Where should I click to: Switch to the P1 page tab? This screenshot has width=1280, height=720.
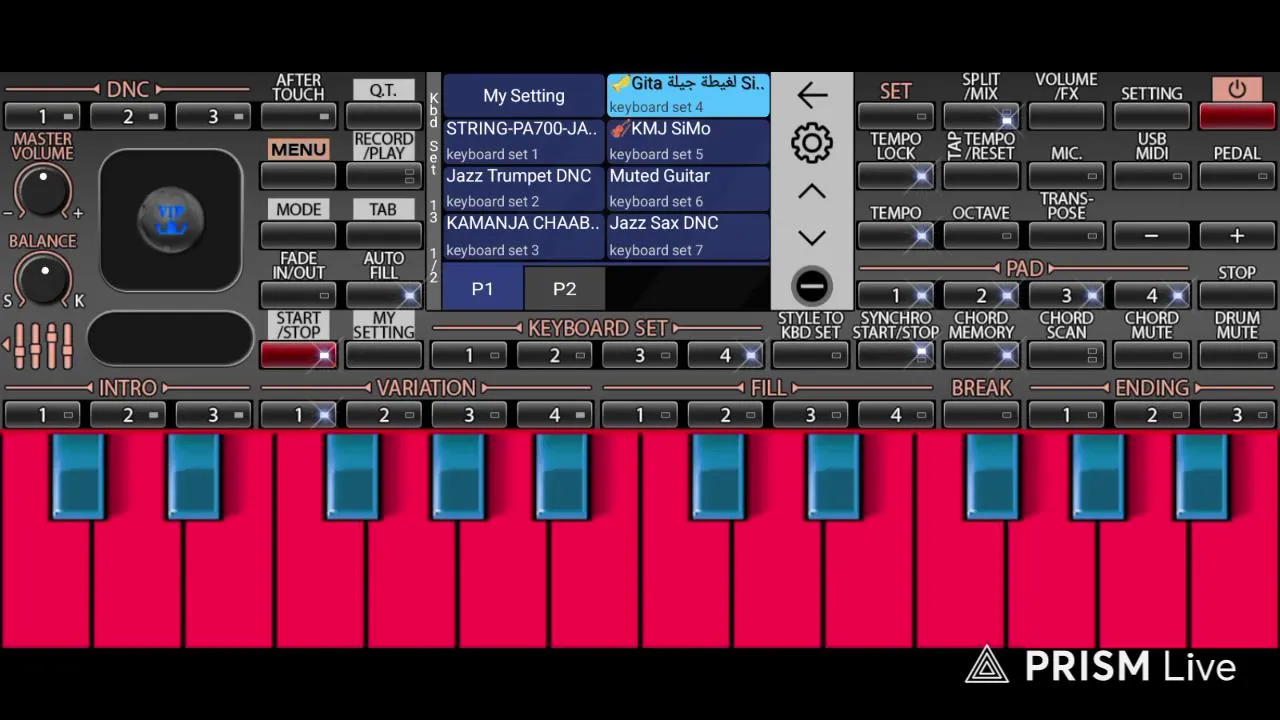(482, 288)
